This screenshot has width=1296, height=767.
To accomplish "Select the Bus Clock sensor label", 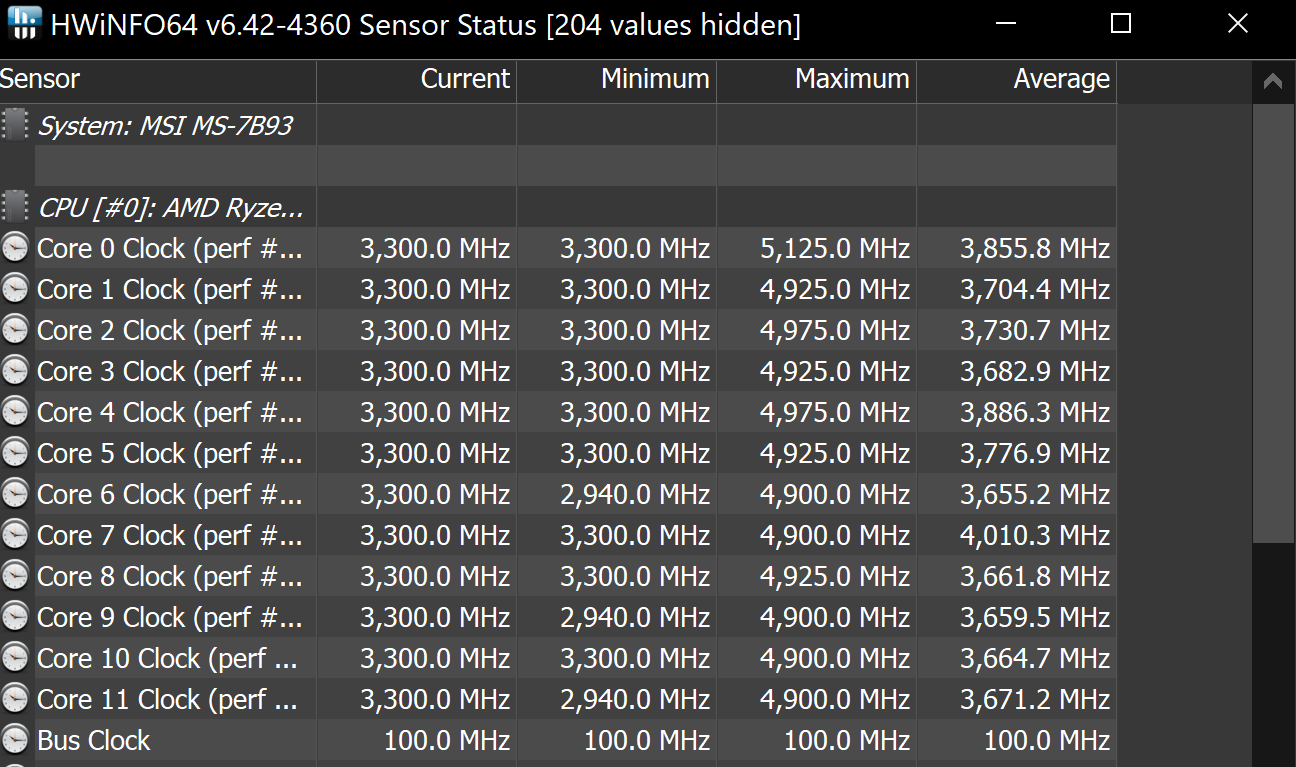I will point(94,740).
